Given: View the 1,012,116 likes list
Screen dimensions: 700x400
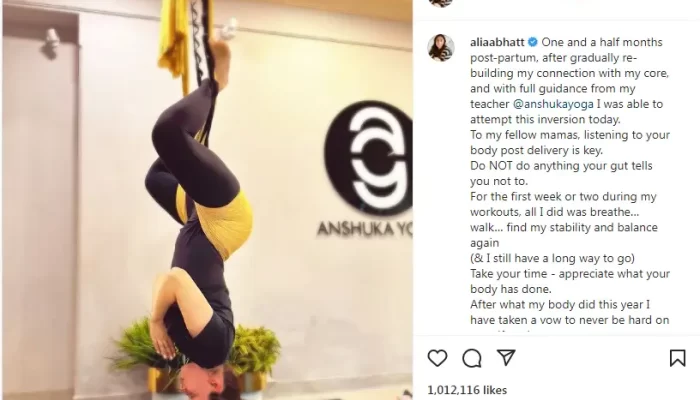Looking at the screenshot, I should pos(467,390).
